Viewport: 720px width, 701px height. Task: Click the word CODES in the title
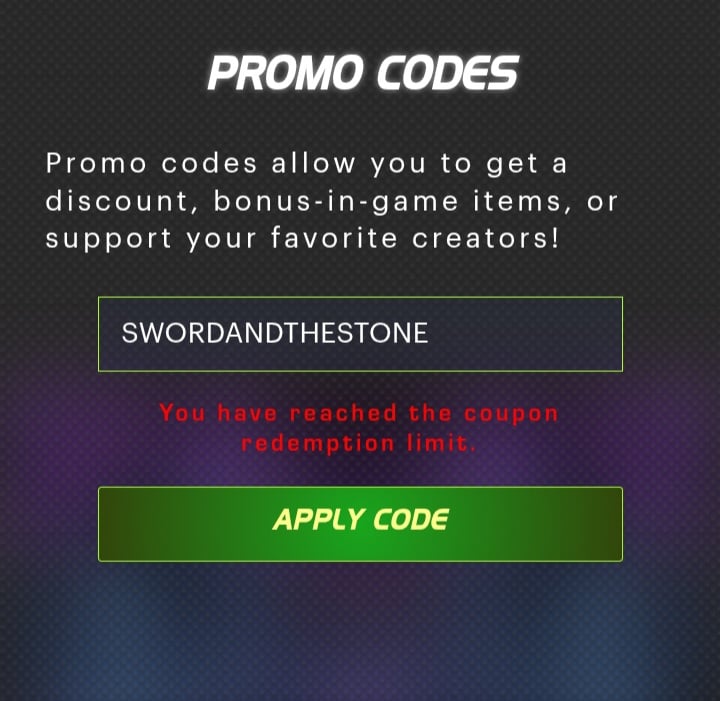coord(448,73)
